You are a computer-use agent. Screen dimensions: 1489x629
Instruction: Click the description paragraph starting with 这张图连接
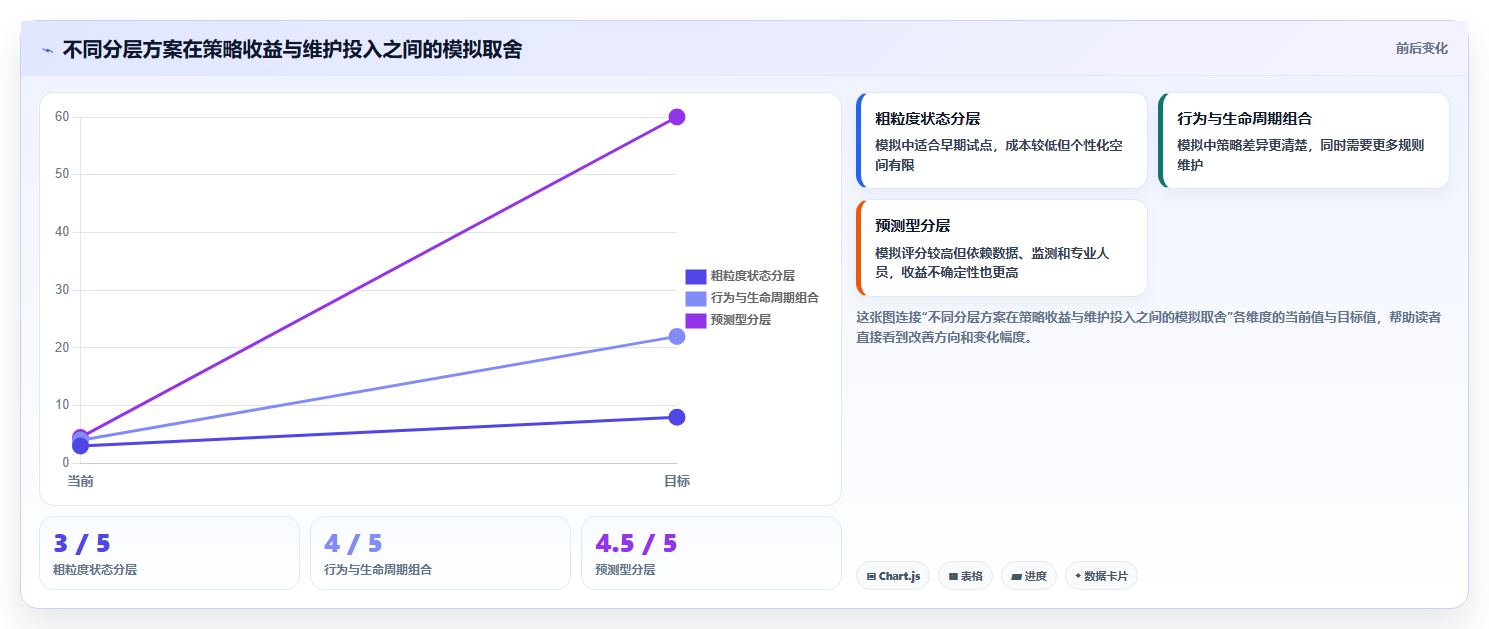(x=1149, y=327)
